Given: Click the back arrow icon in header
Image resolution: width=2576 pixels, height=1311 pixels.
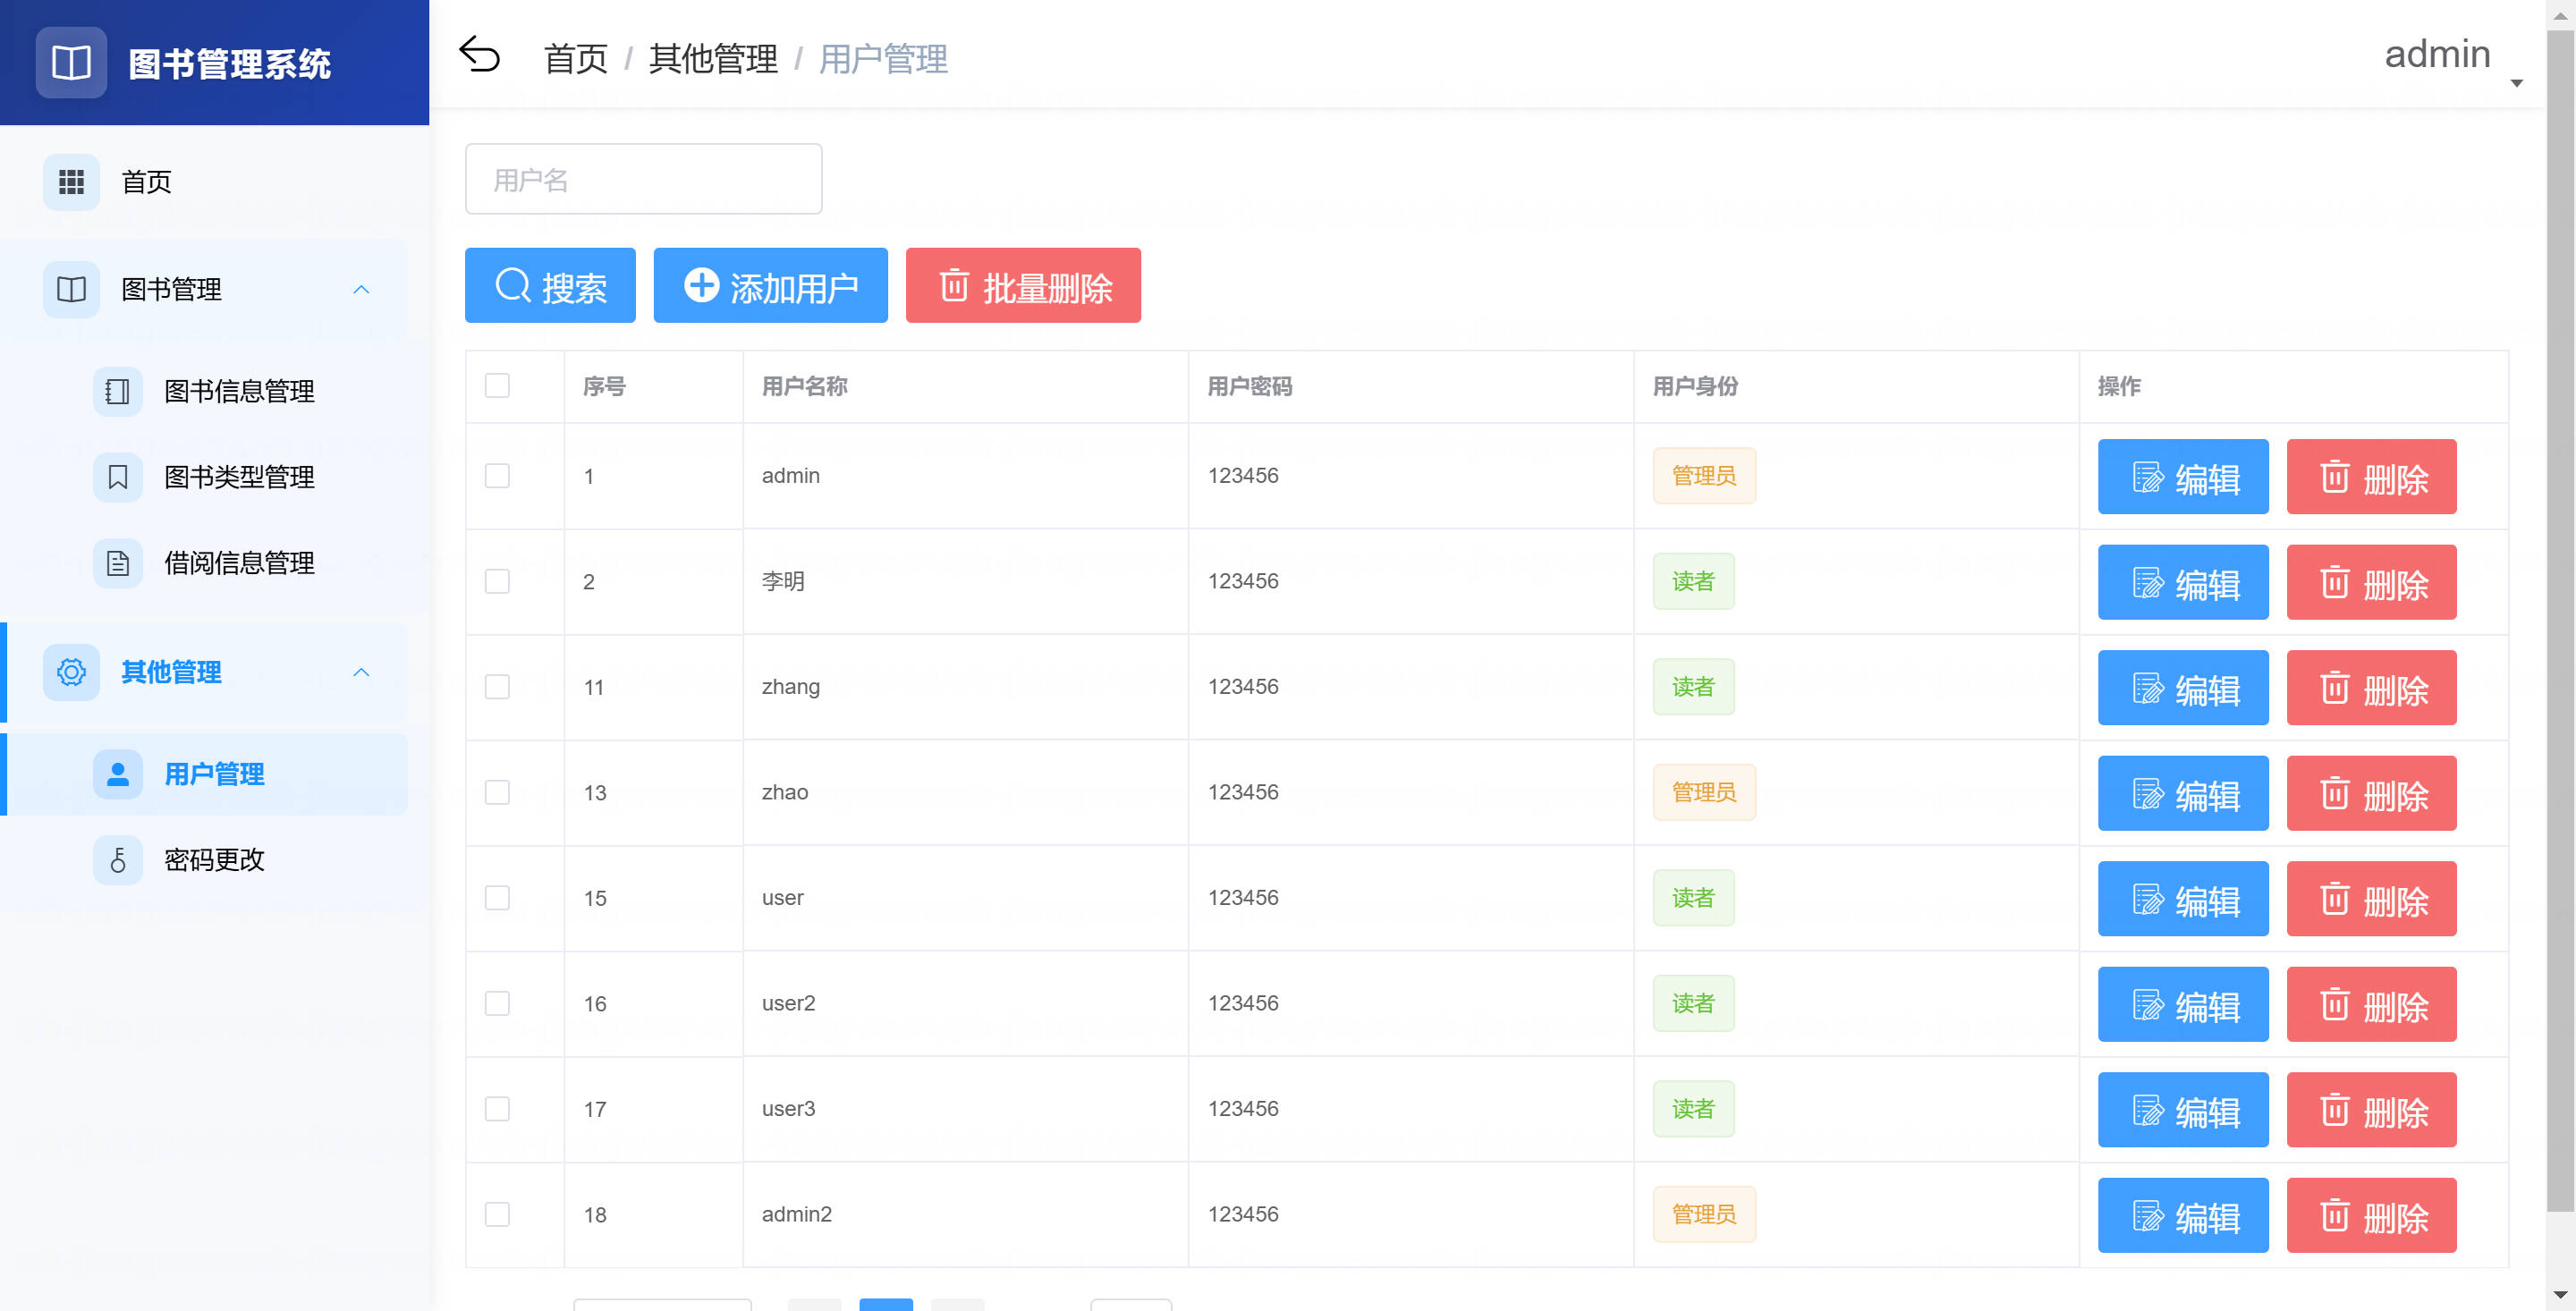Looking at the screenshot, I should click(x=479, y=55).
